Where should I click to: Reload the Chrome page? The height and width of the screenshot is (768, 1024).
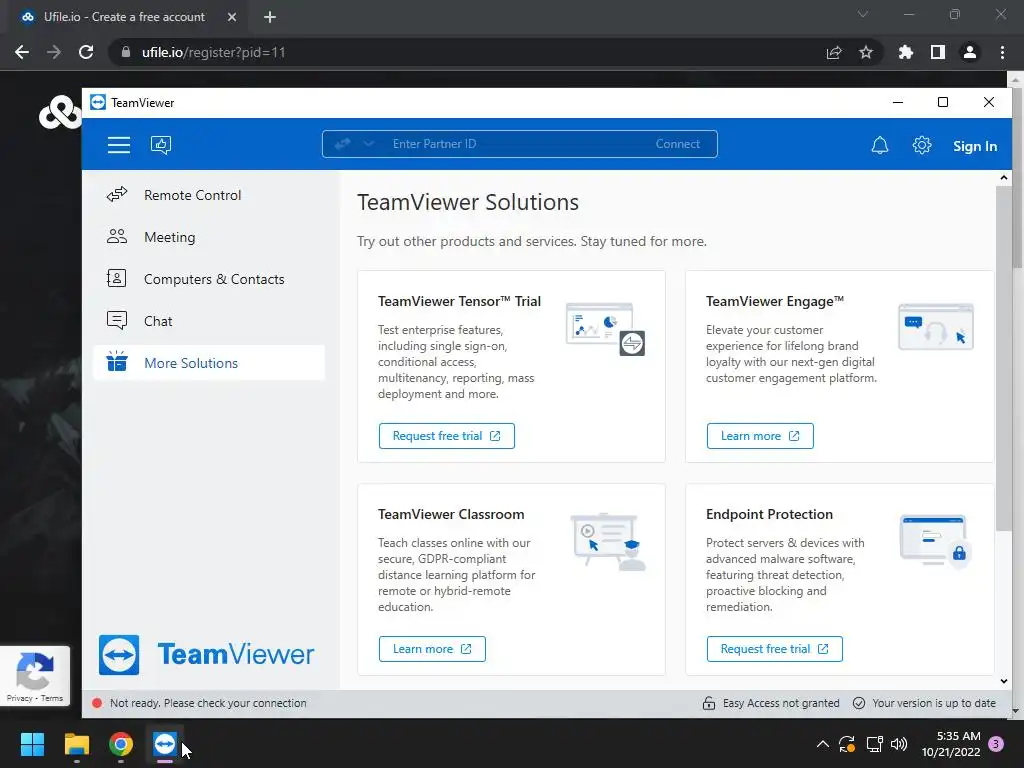tap(86, 52)
